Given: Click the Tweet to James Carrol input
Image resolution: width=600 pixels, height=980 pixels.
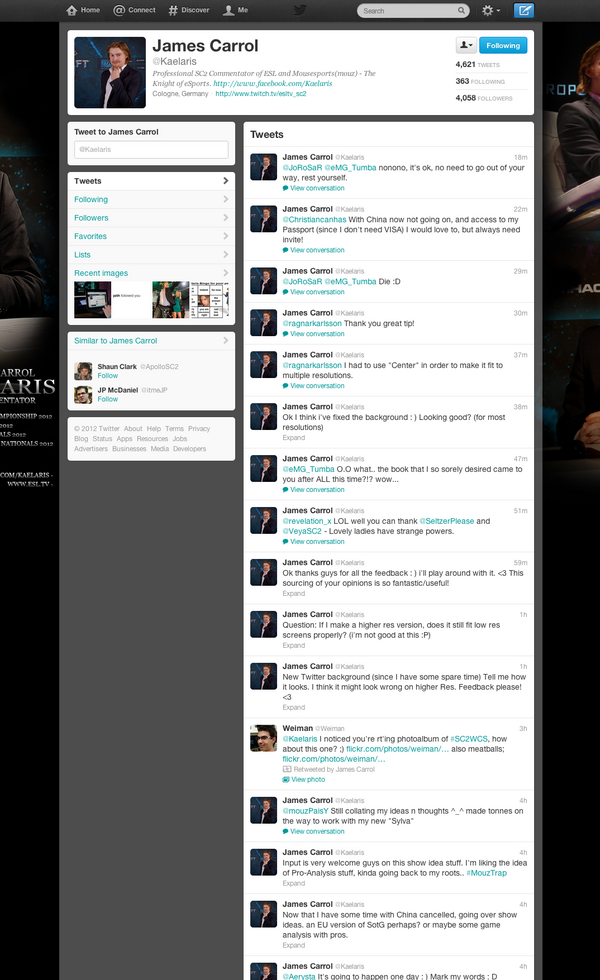Looking at the screenshot, I should point(151,149).
